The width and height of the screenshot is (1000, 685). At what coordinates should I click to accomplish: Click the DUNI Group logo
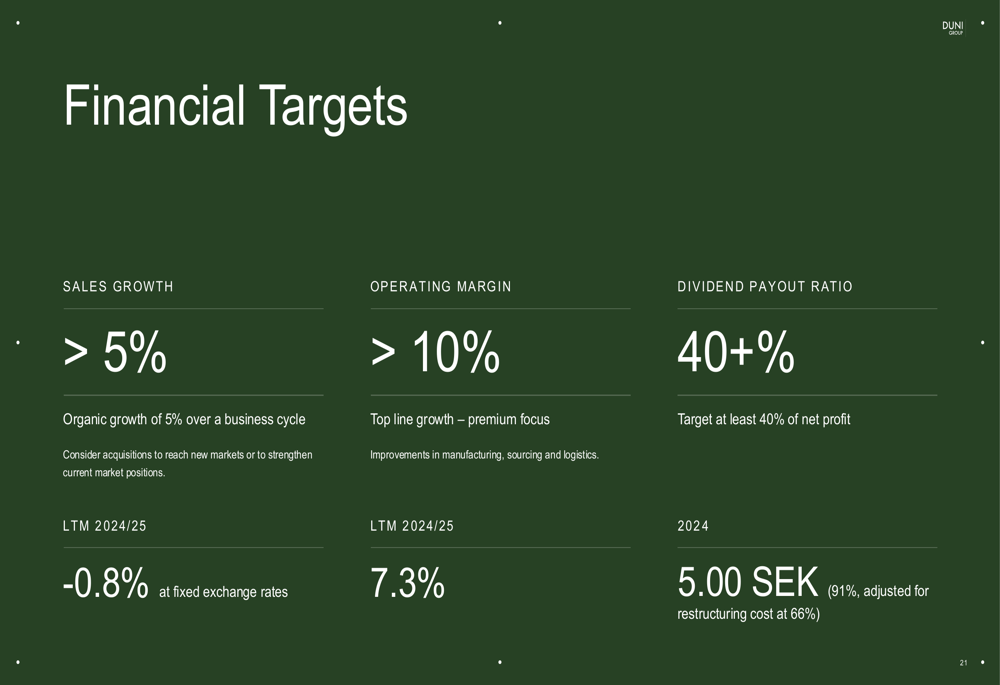pyautogui.click(x=952, y=28)
